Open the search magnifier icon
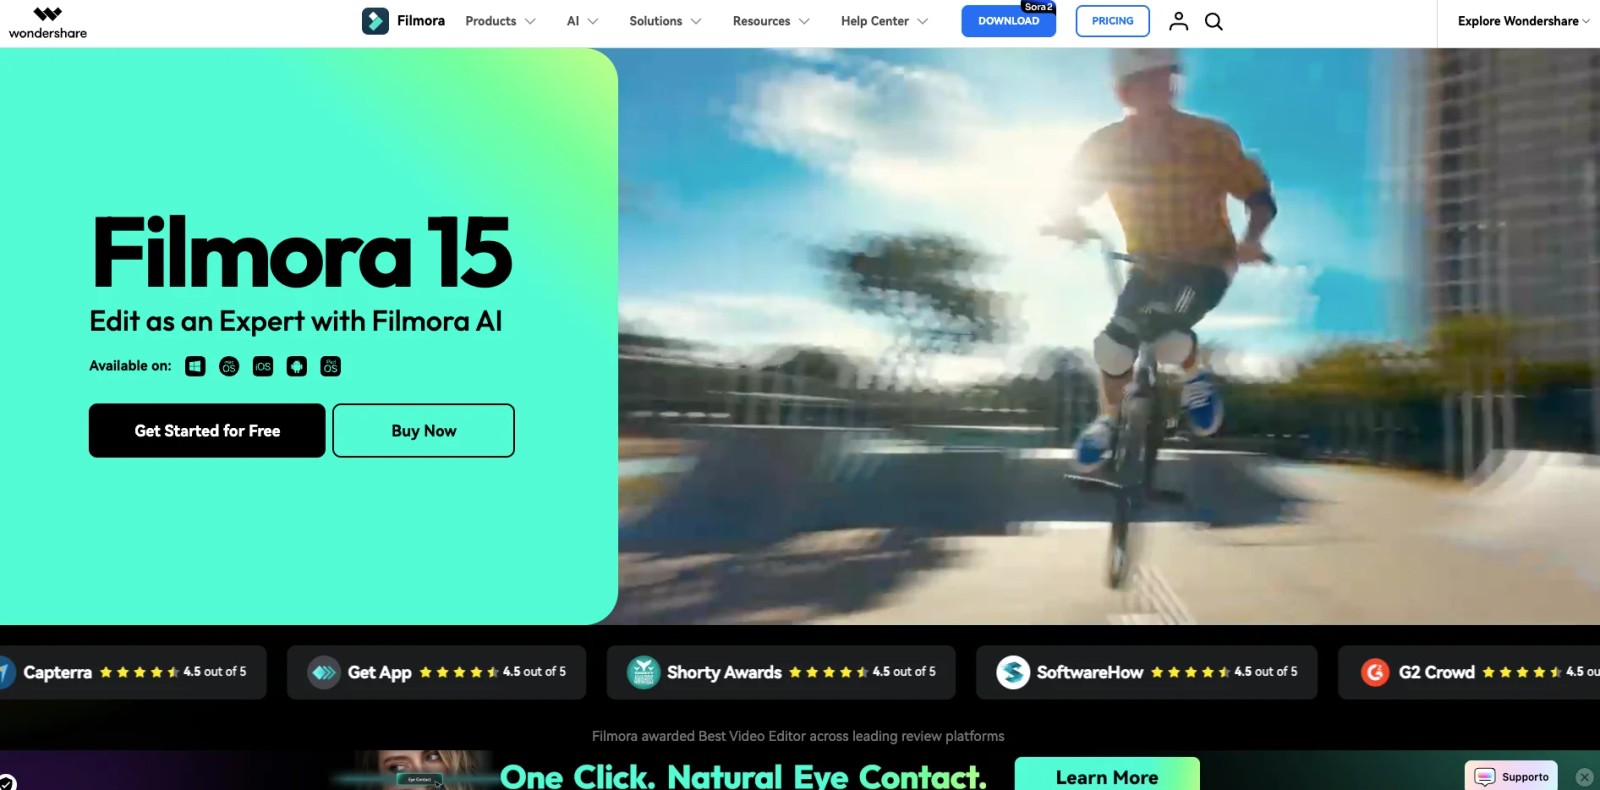This screenshot has width=1600, height=790. (x=1214, y=21)
